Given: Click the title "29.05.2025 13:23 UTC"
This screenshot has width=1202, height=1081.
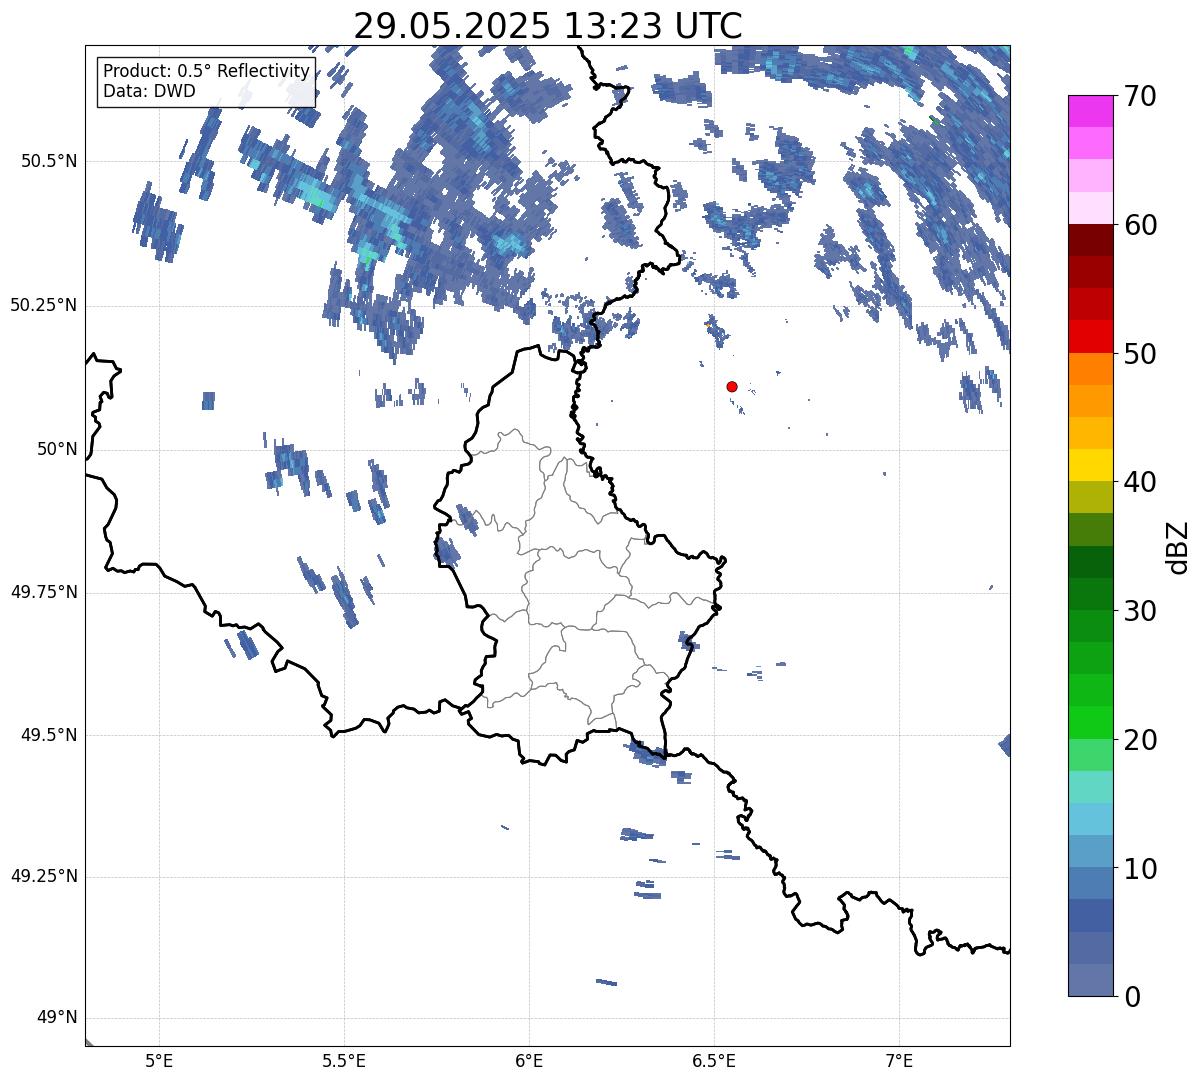Looking at the screenshot, I should [548, 25].
